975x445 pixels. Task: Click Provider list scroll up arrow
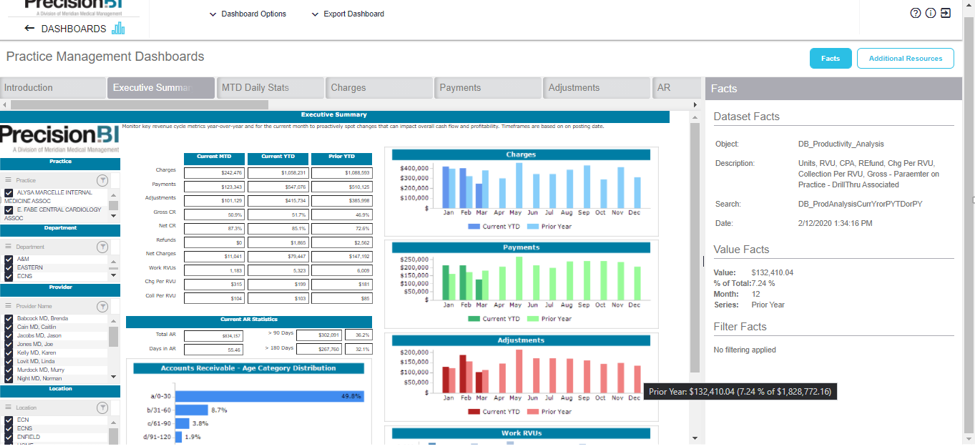click(x=113, y=319)
